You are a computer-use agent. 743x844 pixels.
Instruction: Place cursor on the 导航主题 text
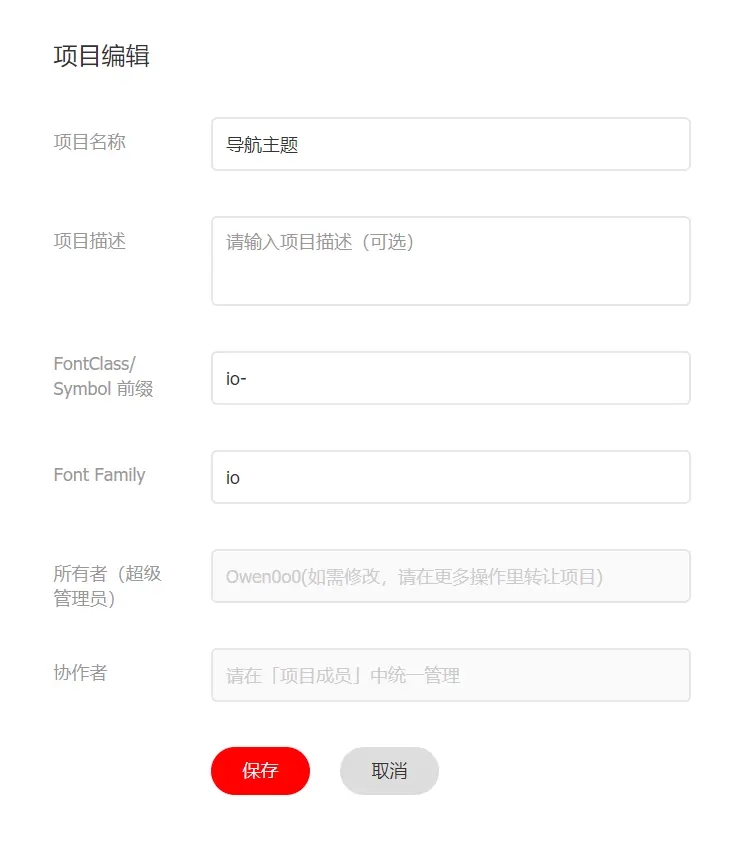(262, 146)
